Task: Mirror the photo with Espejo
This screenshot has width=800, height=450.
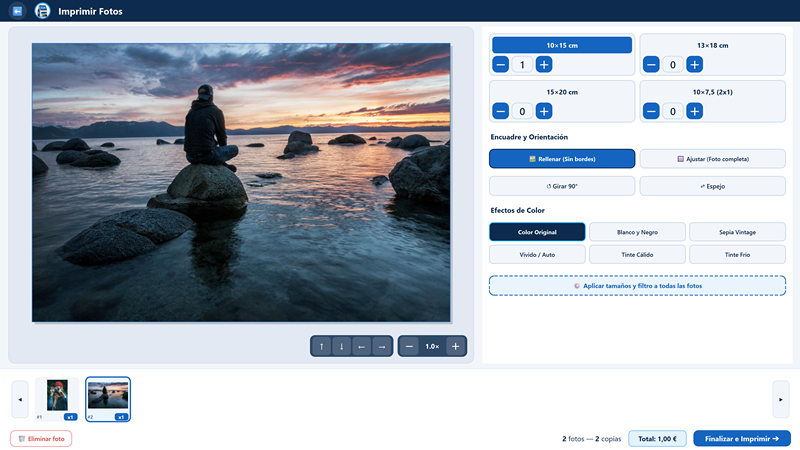Action: [x=712, y=186]
